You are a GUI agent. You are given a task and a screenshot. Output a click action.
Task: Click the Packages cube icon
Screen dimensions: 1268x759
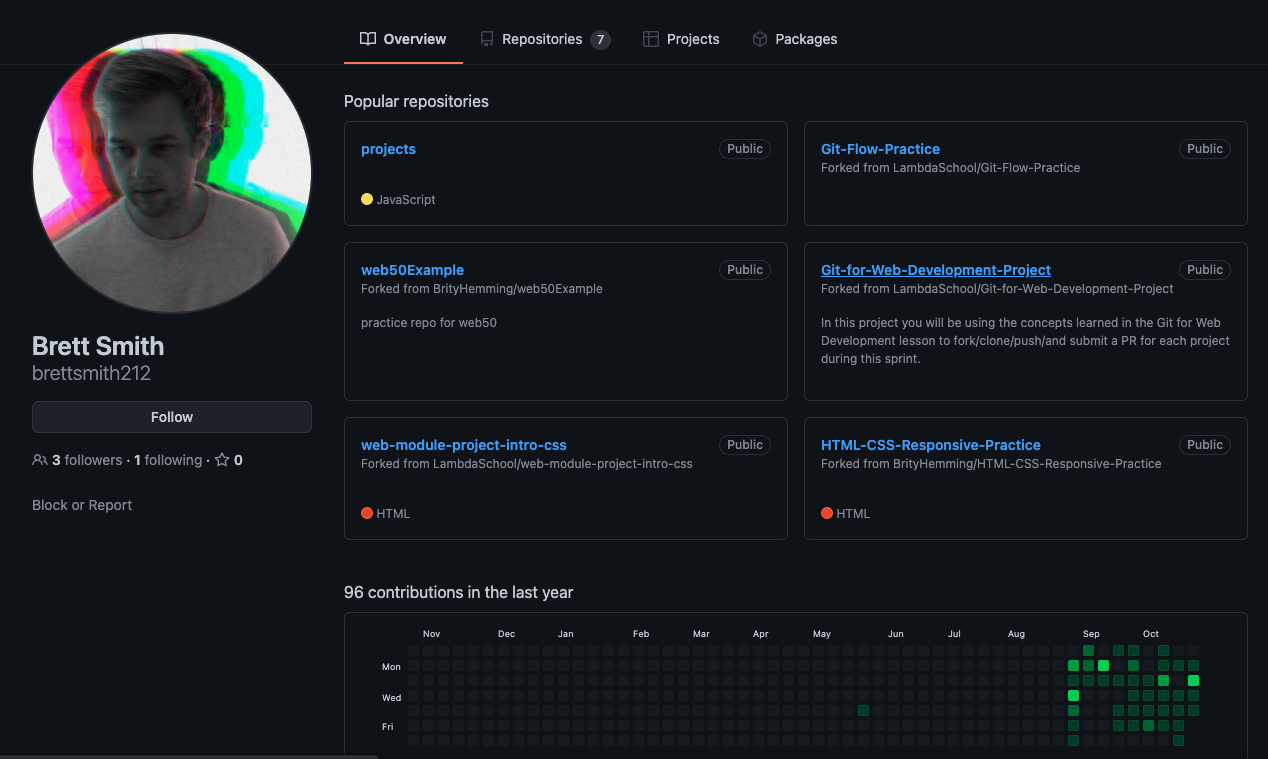click(x=760, y=39)
